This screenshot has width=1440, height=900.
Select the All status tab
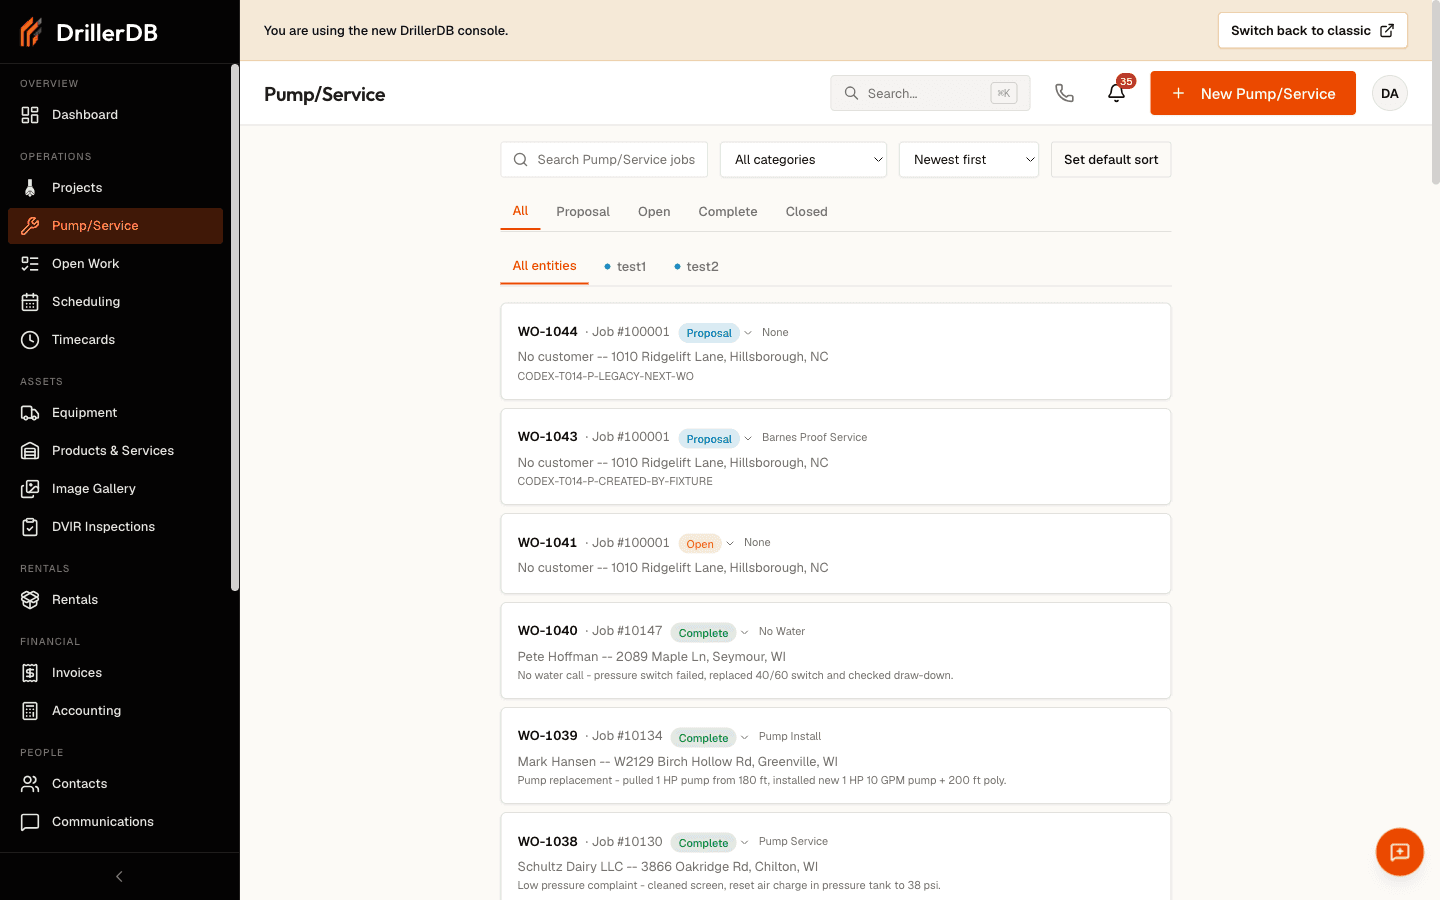point(520,211)
